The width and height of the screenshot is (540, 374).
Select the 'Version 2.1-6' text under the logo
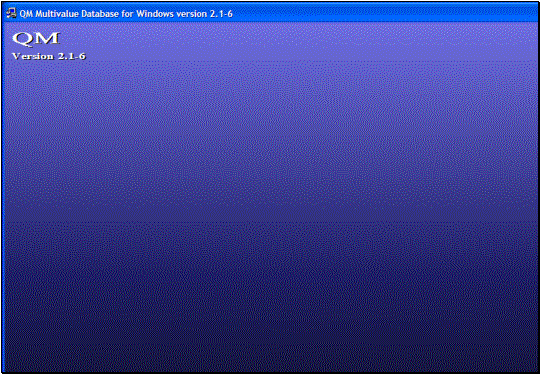pos(49,56)
